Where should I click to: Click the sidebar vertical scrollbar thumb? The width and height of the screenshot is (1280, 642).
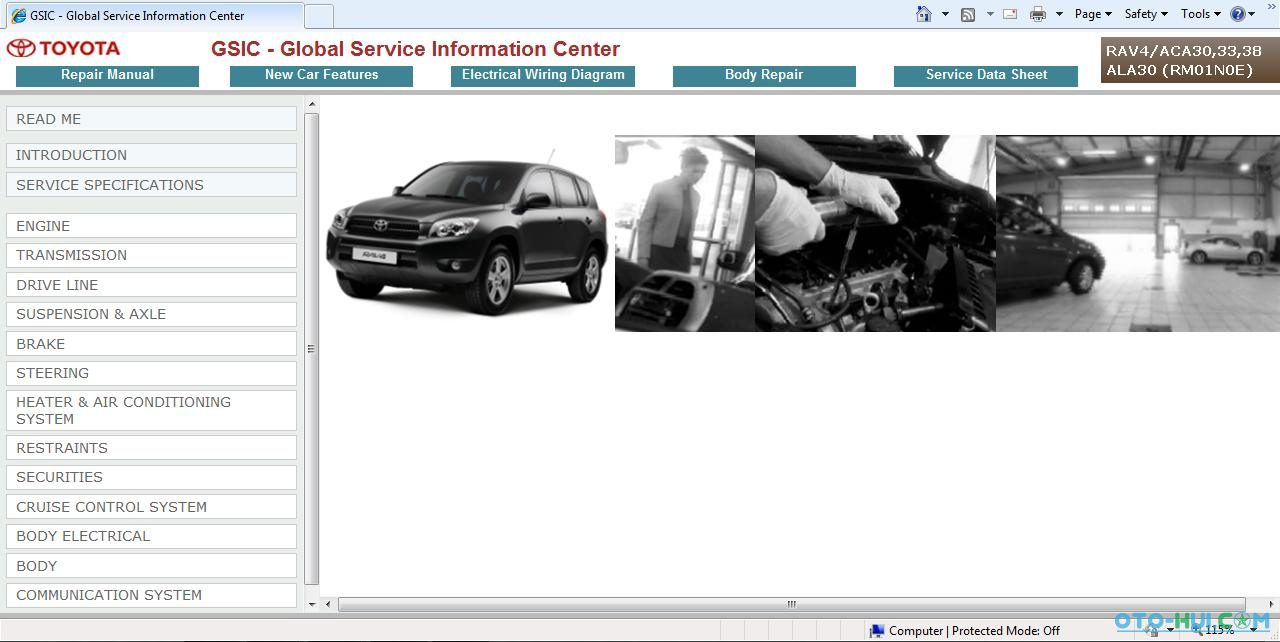(x=312, y=349)
